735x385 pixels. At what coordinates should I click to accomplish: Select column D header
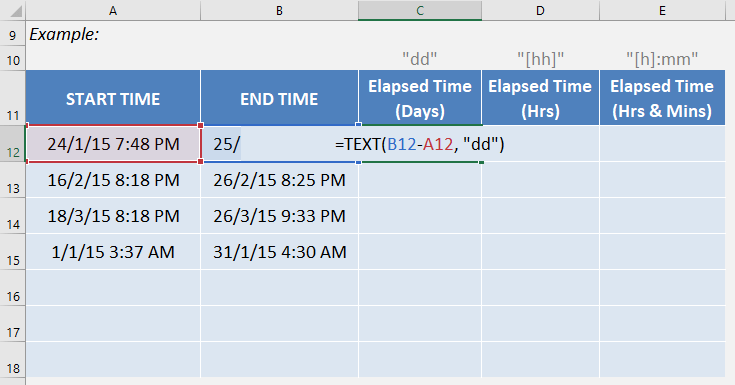point(540,10)
